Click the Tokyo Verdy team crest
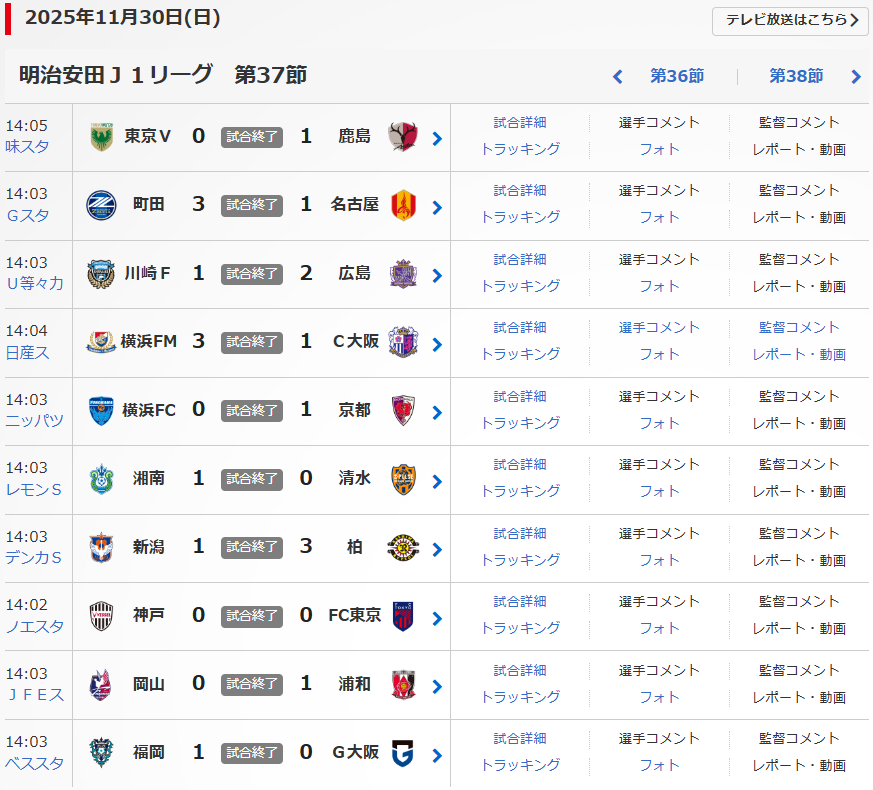Viewport: 873px width, 790px height. click(x=101, y=136)
